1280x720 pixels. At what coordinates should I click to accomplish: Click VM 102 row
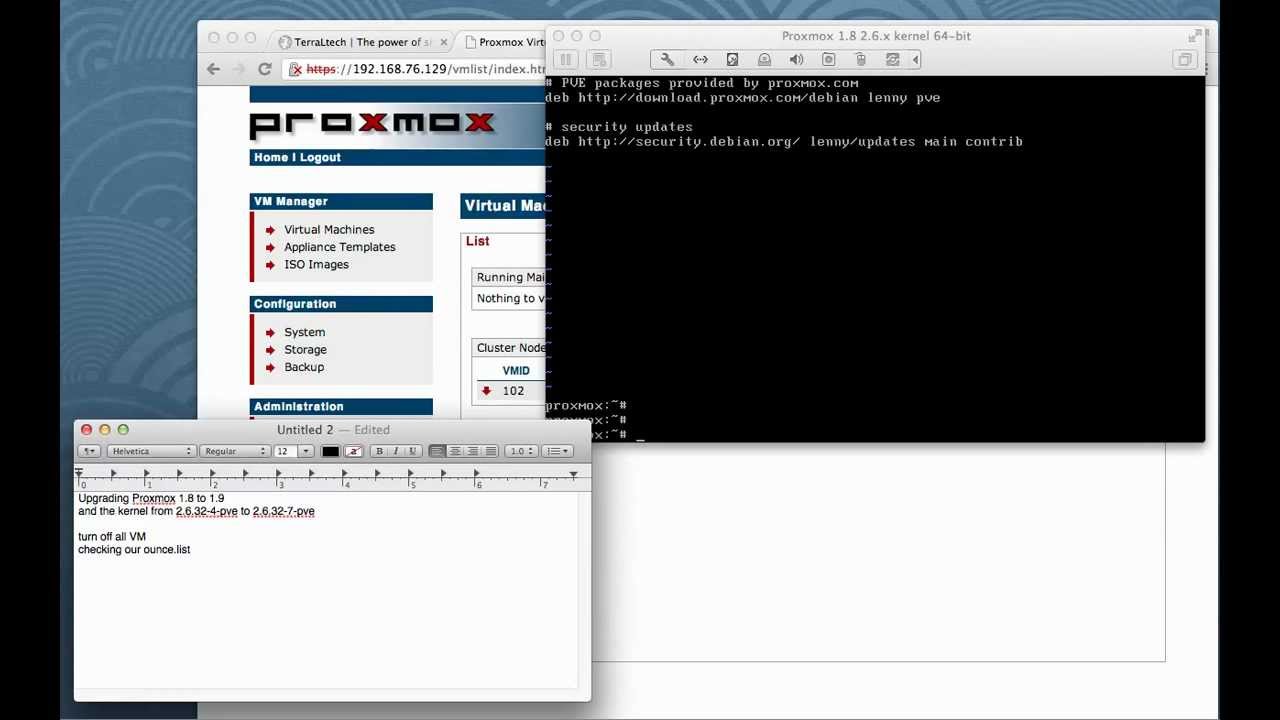click(x=509, y=391)
